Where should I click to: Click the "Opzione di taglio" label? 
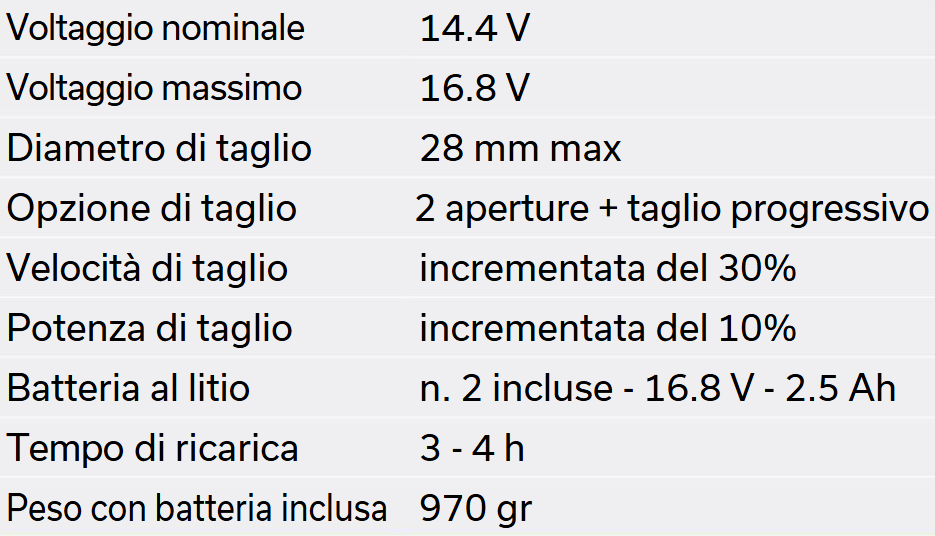[x=152, y=209]
